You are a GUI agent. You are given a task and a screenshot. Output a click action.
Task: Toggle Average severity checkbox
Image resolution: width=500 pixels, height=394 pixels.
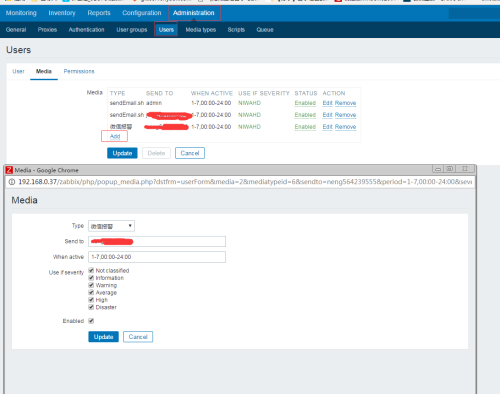91,292
